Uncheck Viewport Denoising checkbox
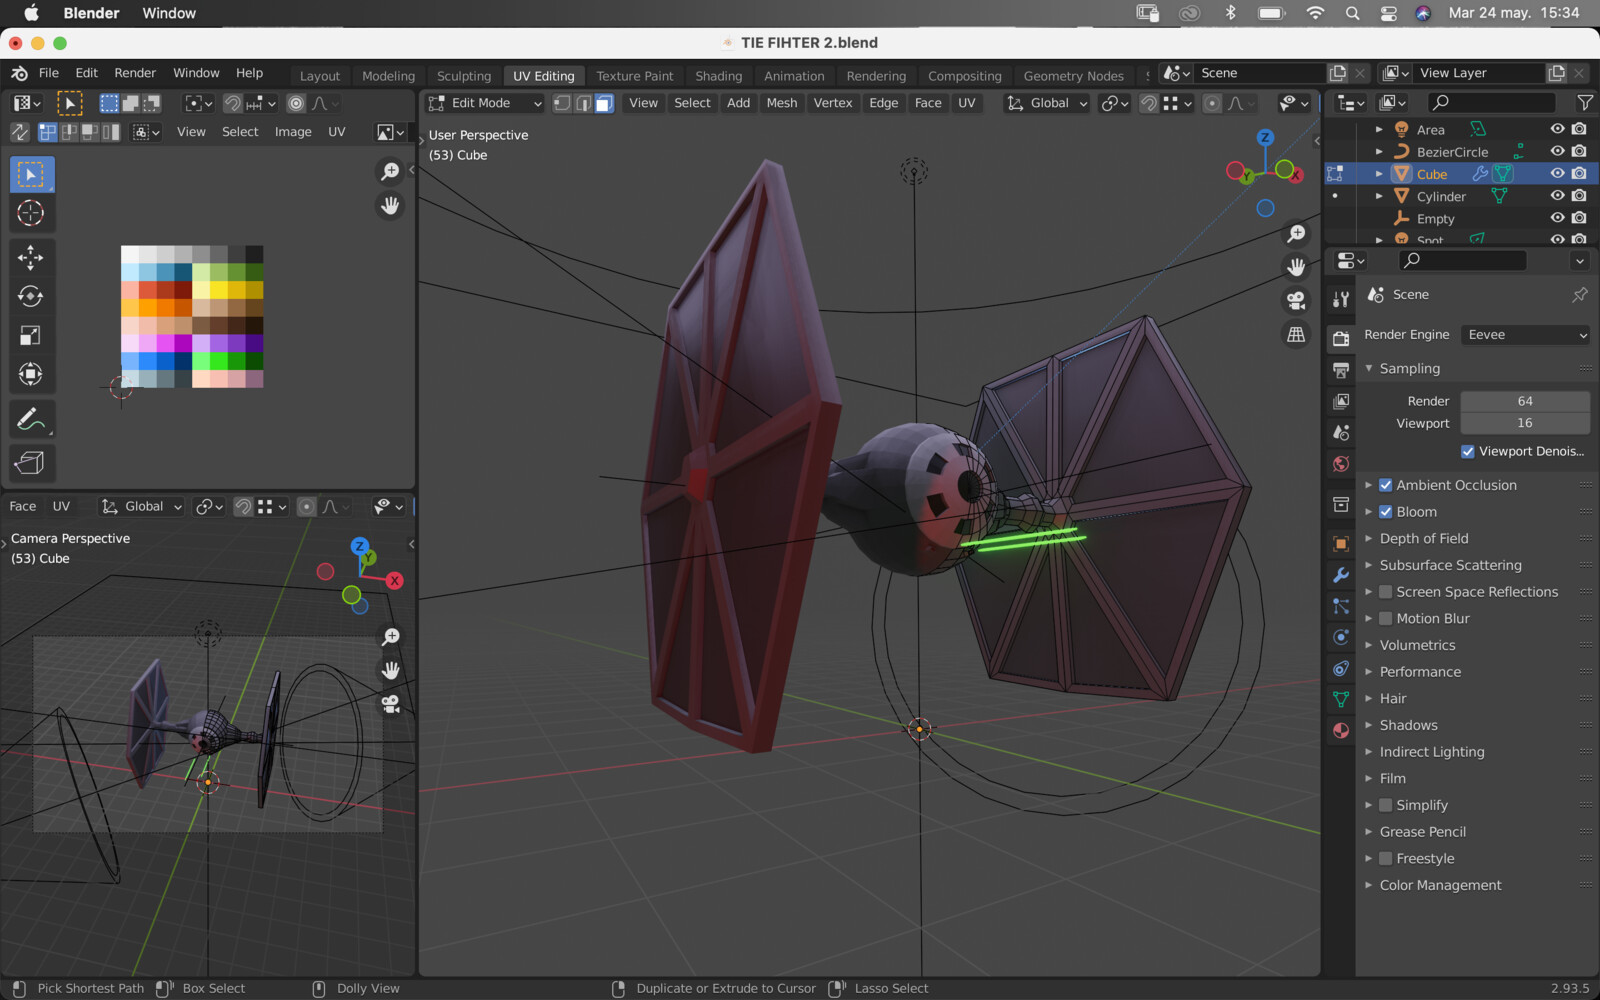 coord(1468,451)
